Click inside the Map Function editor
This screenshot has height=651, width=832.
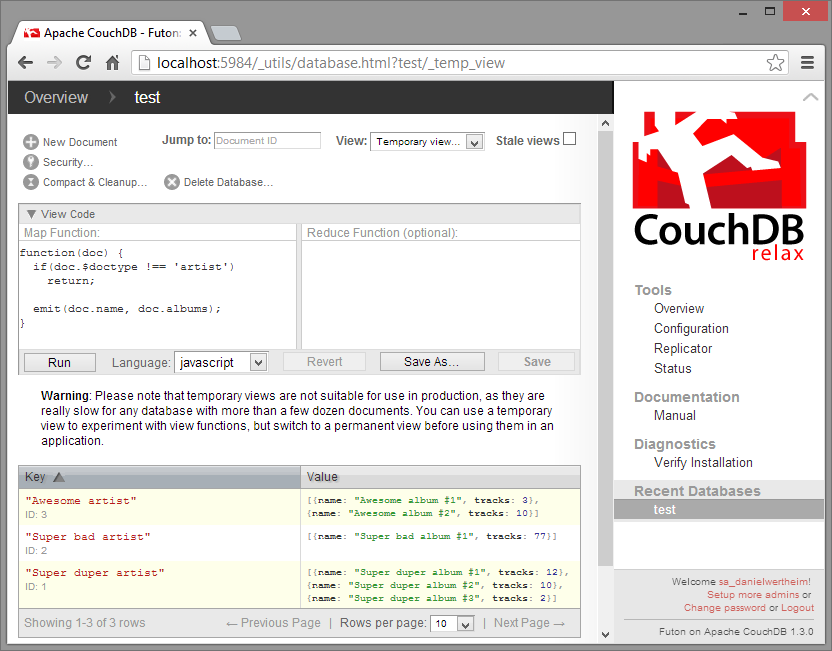point(158,294)
